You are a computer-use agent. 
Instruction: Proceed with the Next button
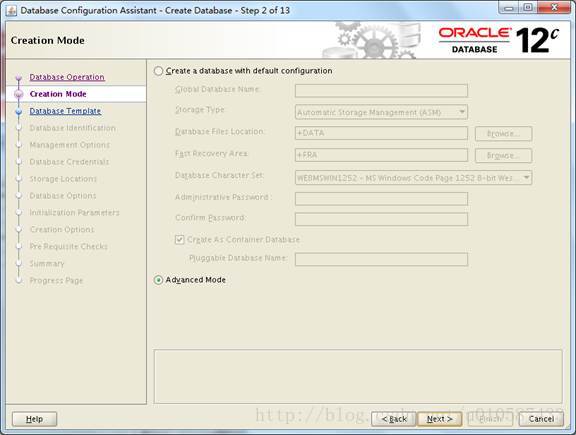point(439,419)
